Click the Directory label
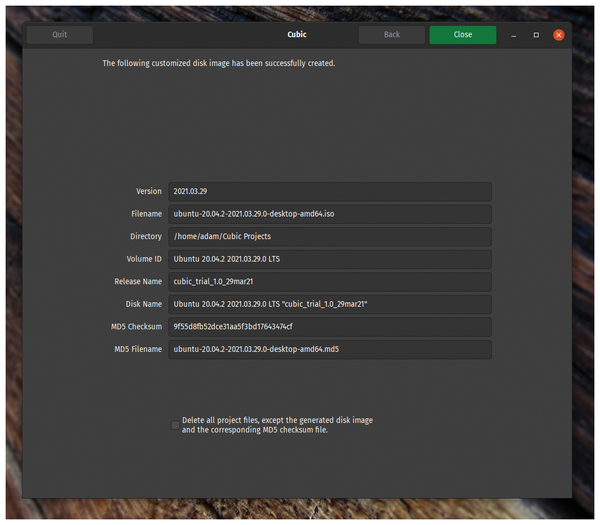 click(146, 236)
